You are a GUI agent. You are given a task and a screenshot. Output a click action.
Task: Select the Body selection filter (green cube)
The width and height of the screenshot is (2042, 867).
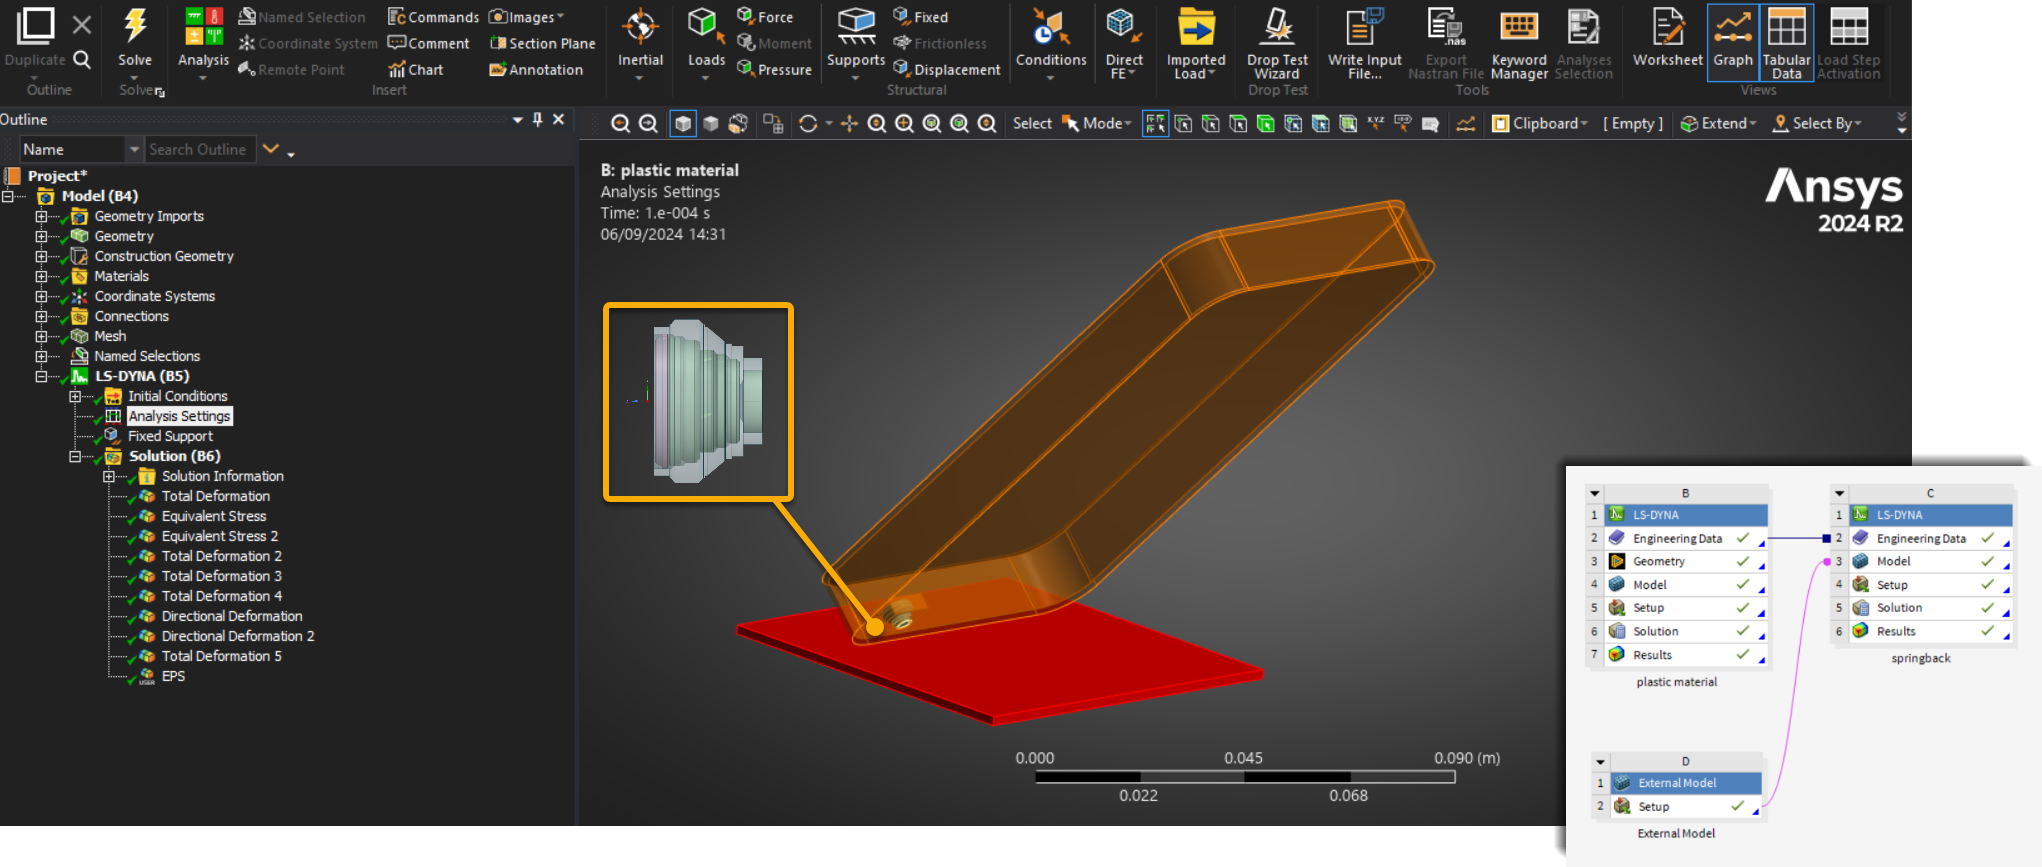(1265, 123)
